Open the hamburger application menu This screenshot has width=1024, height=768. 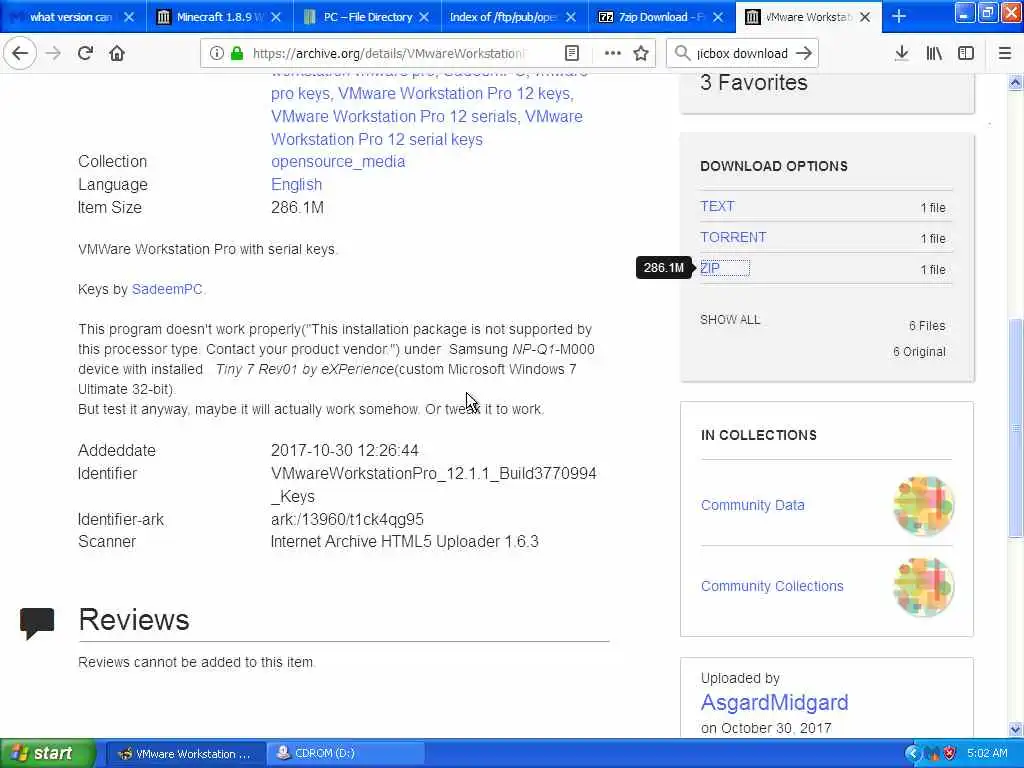[1005, 53]
